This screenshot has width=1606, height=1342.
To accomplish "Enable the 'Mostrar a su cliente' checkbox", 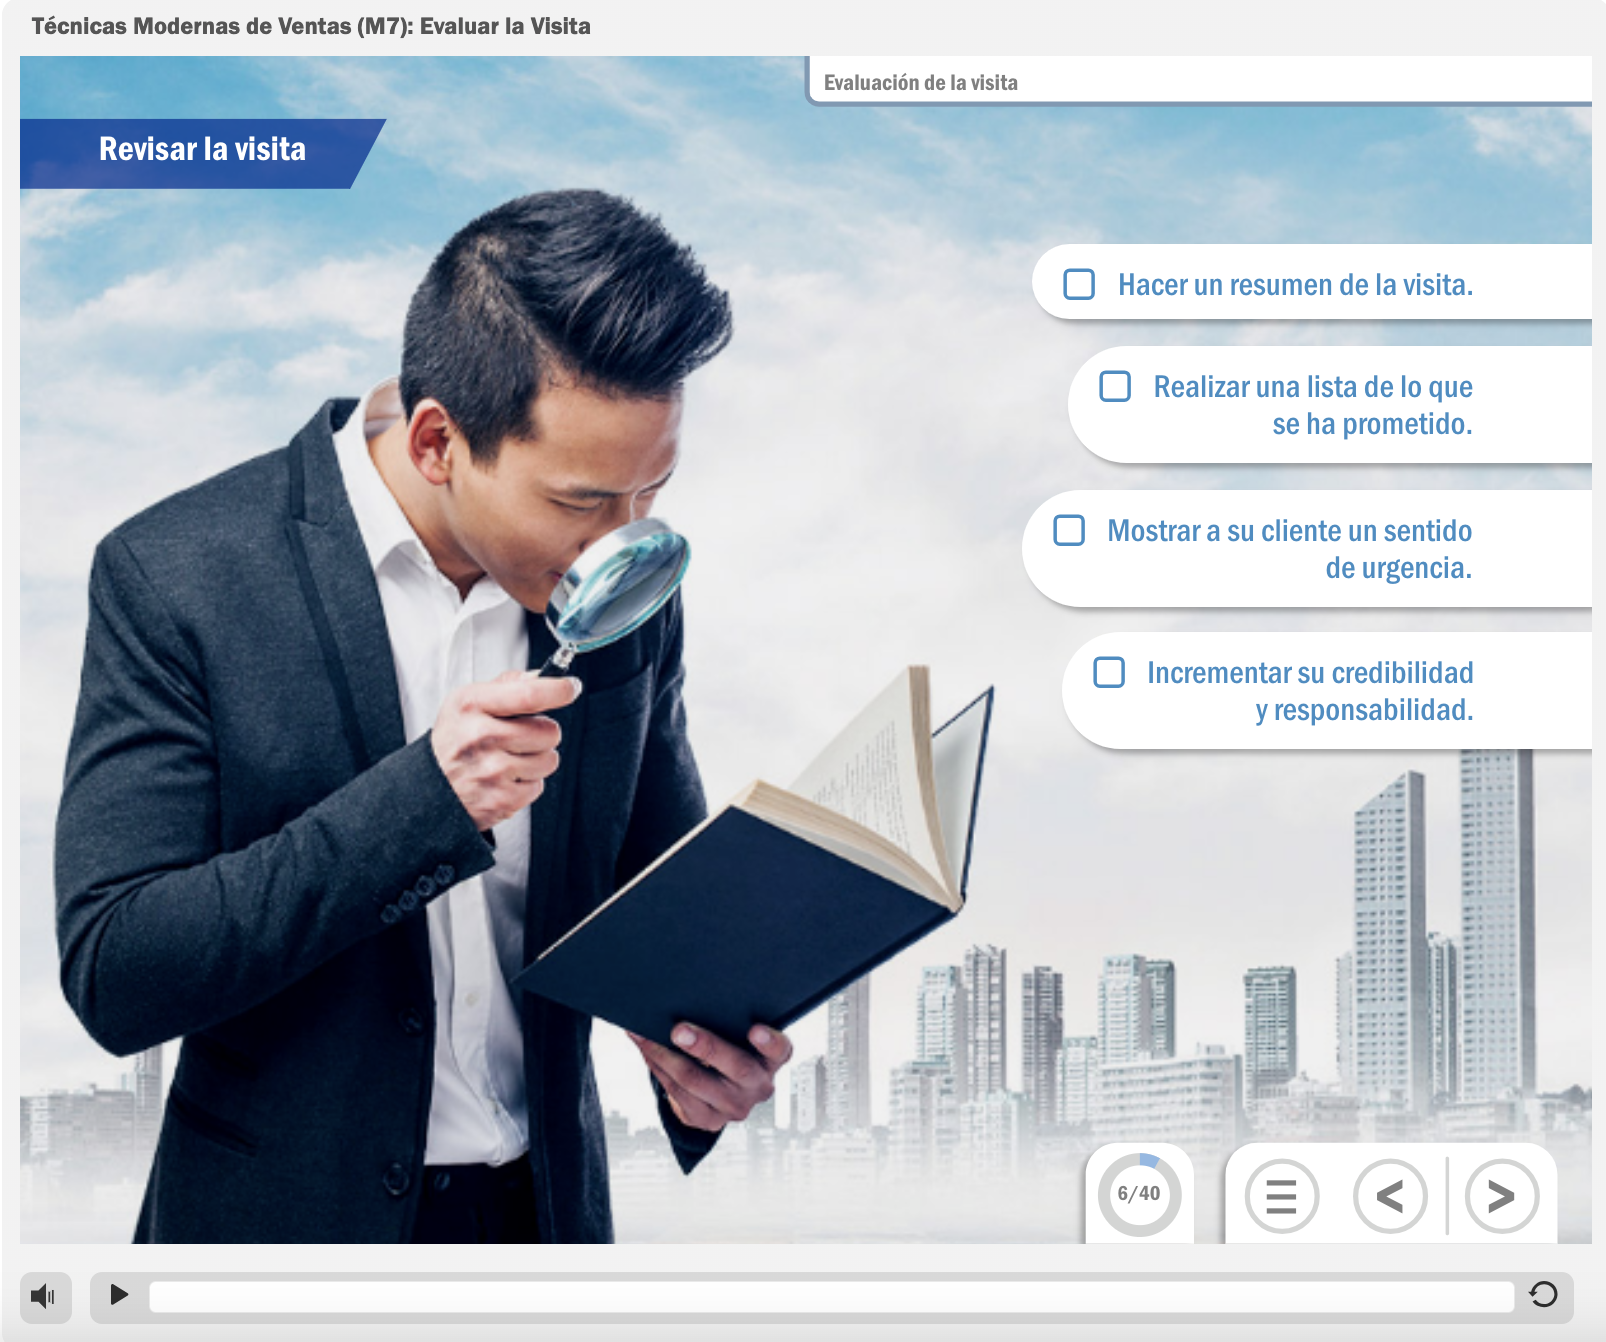I will [x=1069, y=530].
